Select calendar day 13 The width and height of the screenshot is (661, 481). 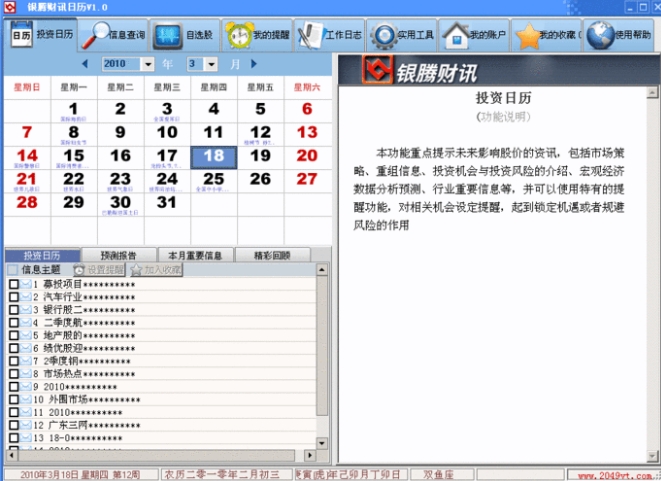point(307,134)
